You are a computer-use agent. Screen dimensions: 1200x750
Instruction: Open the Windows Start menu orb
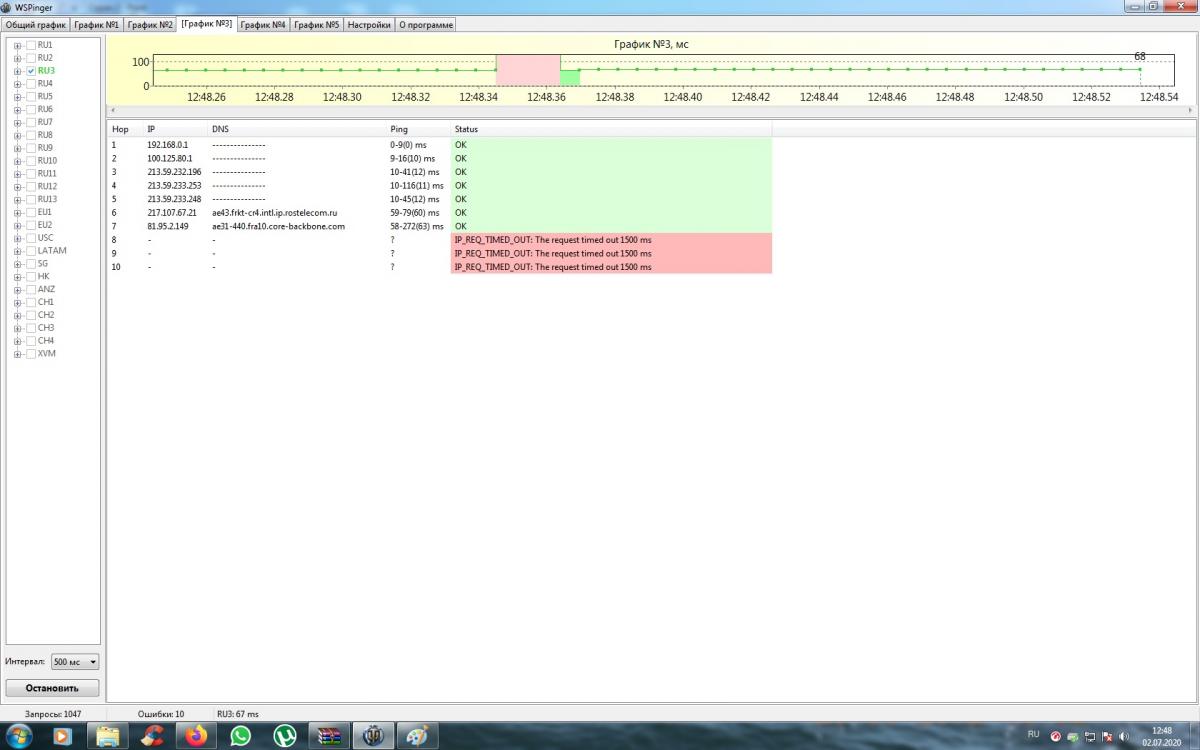coord(19,736)
